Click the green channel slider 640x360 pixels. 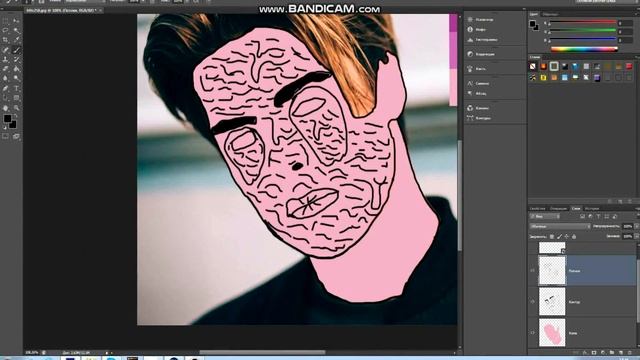point(583,31)
